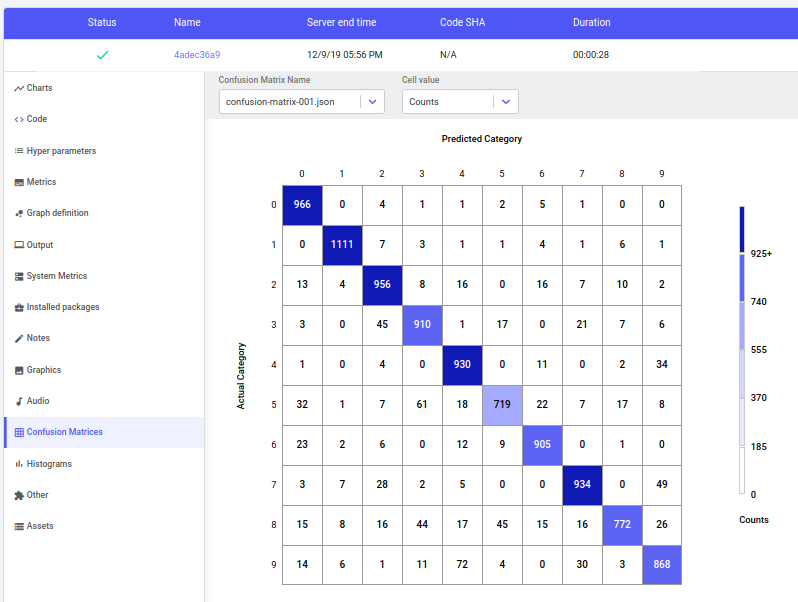Open the Installed packages briefcase icon
The image size is (798, 602).
19,307
